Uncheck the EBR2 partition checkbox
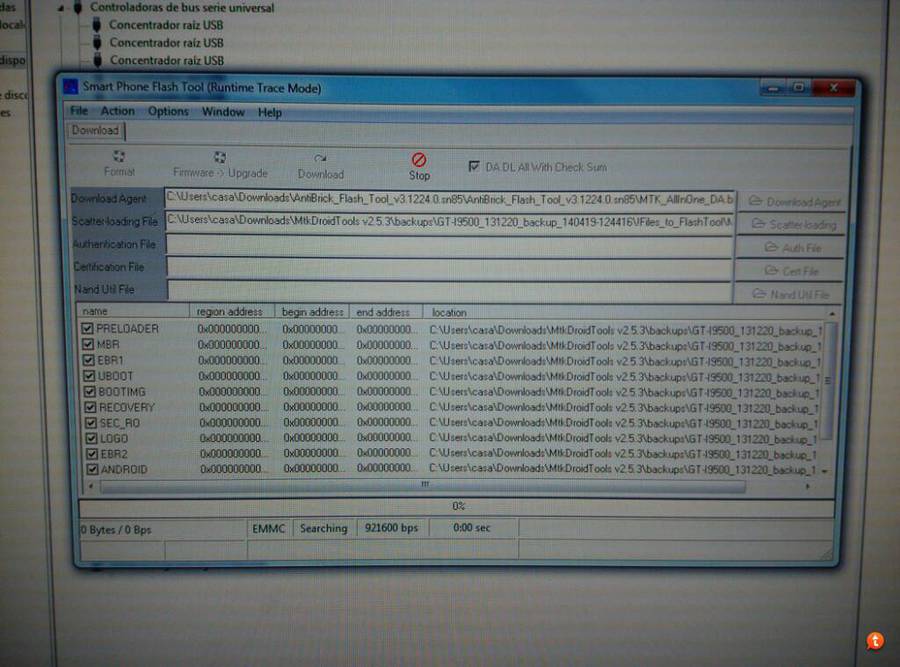Screen dimensions: 900x667 (x=92, y=454)
